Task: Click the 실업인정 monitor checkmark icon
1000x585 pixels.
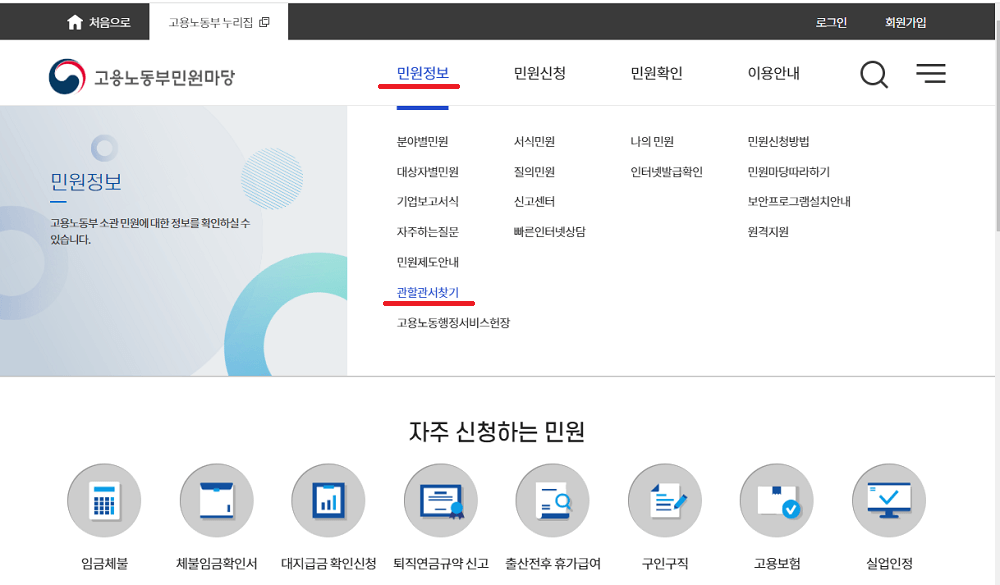Action: 888,500
